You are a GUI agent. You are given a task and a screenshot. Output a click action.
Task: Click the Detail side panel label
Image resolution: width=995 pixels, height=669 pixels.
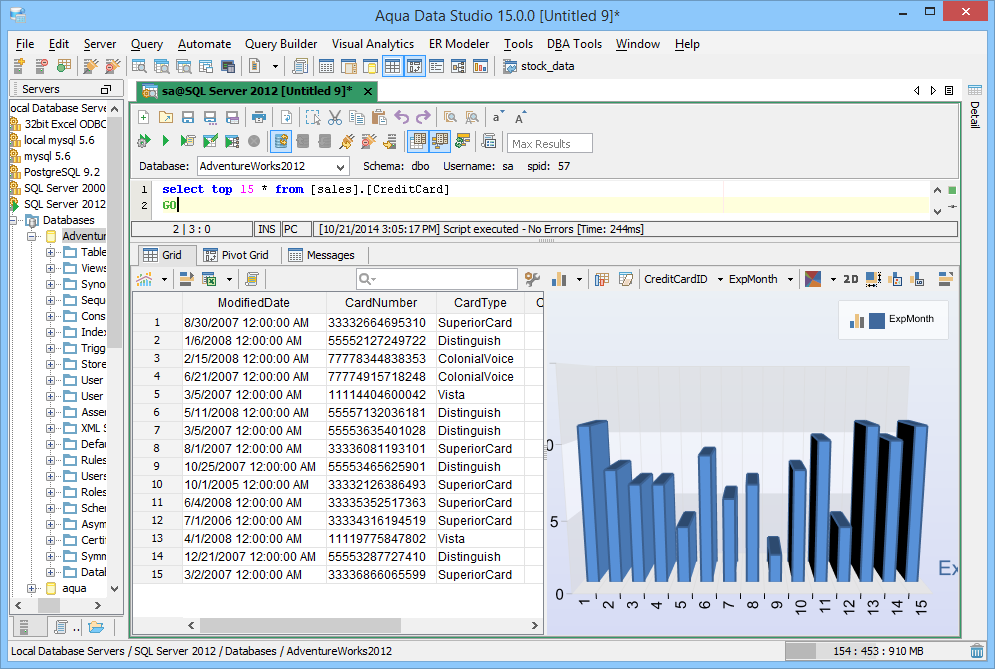click(975, 117)
